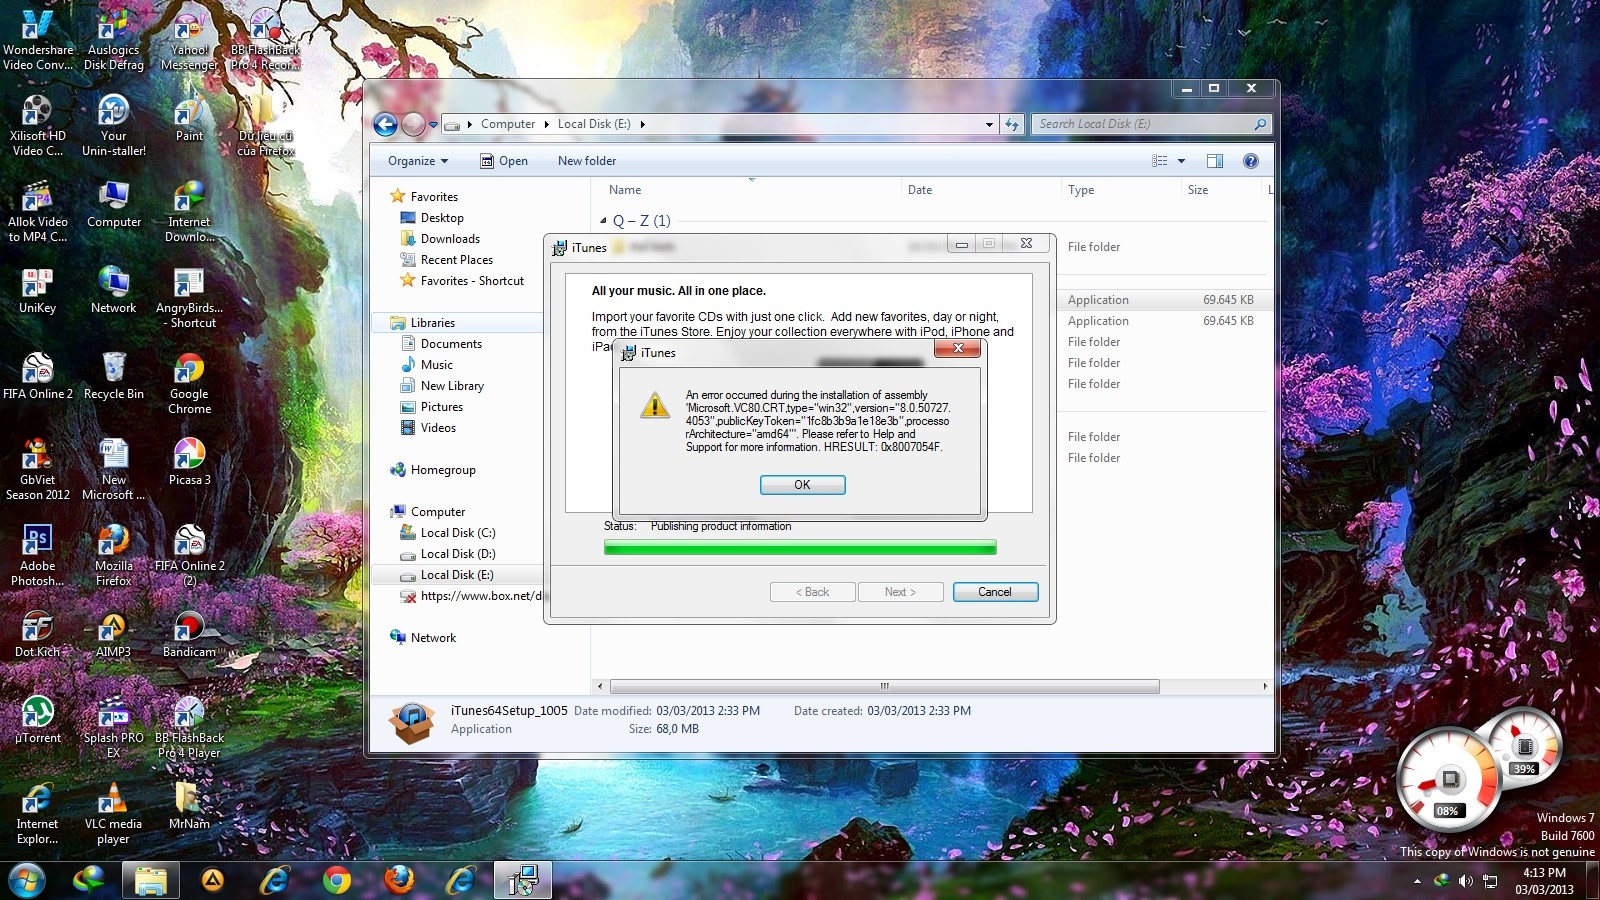Collapse the Q – Z group

(x=603, y=220)
